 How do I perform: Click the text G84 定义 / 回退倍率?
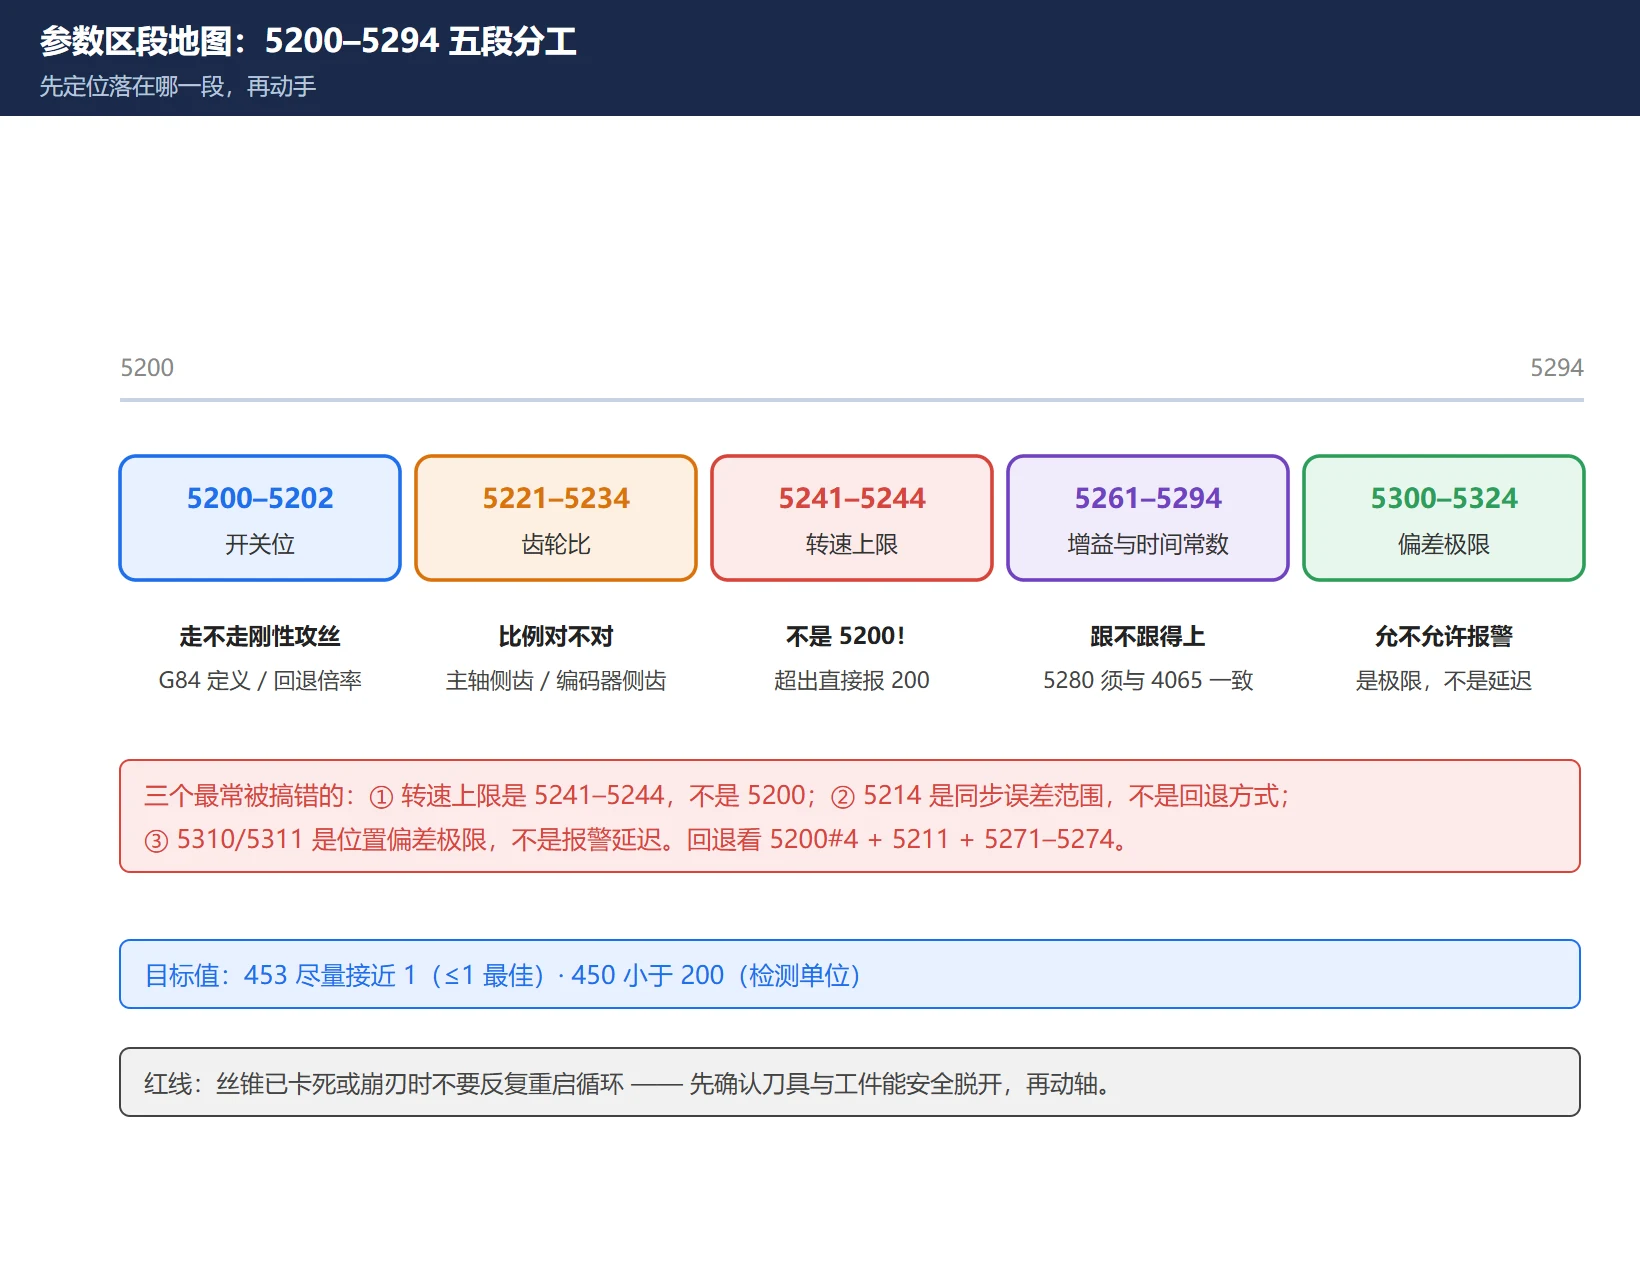tap(260, 681)
